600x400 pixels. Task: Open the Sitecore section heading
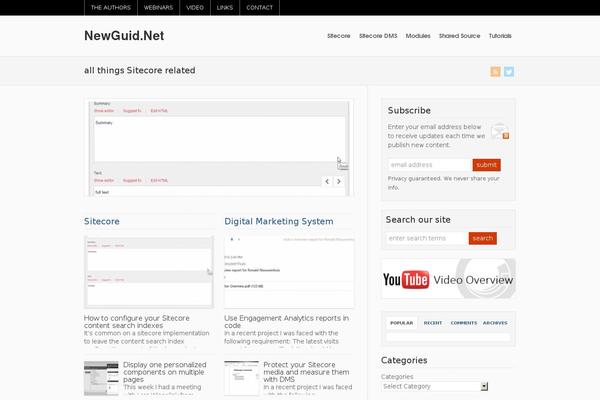[x=102, y=221]
